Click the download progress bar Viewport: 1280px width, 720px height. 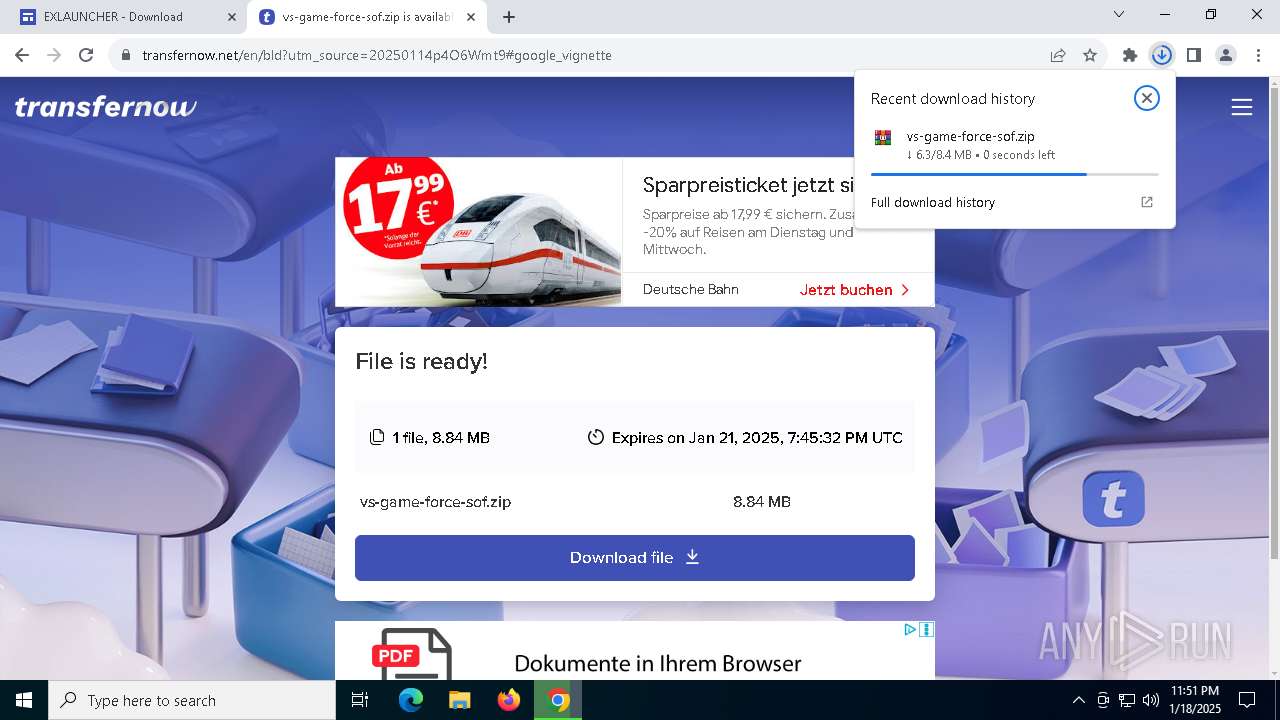point(1014,174)
